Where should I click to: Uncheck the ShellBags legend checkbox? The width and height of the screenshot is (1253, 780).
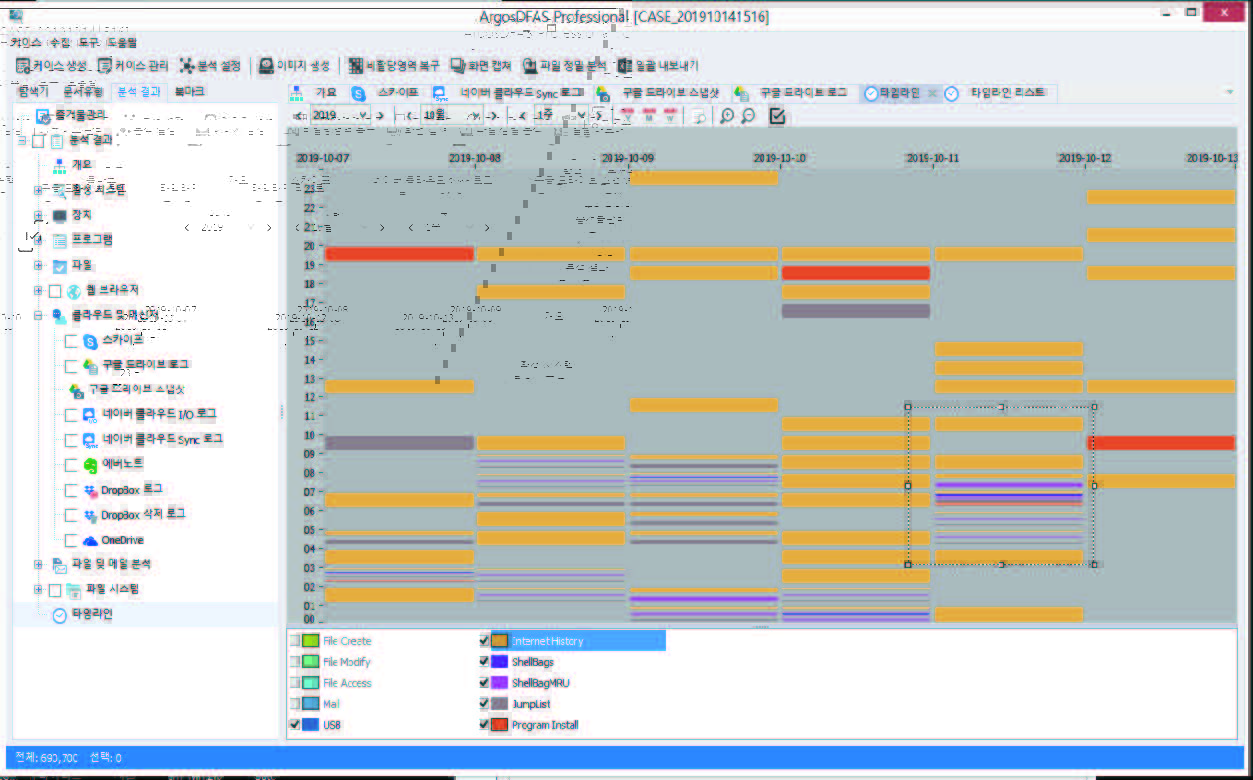(x=484, y=662)
